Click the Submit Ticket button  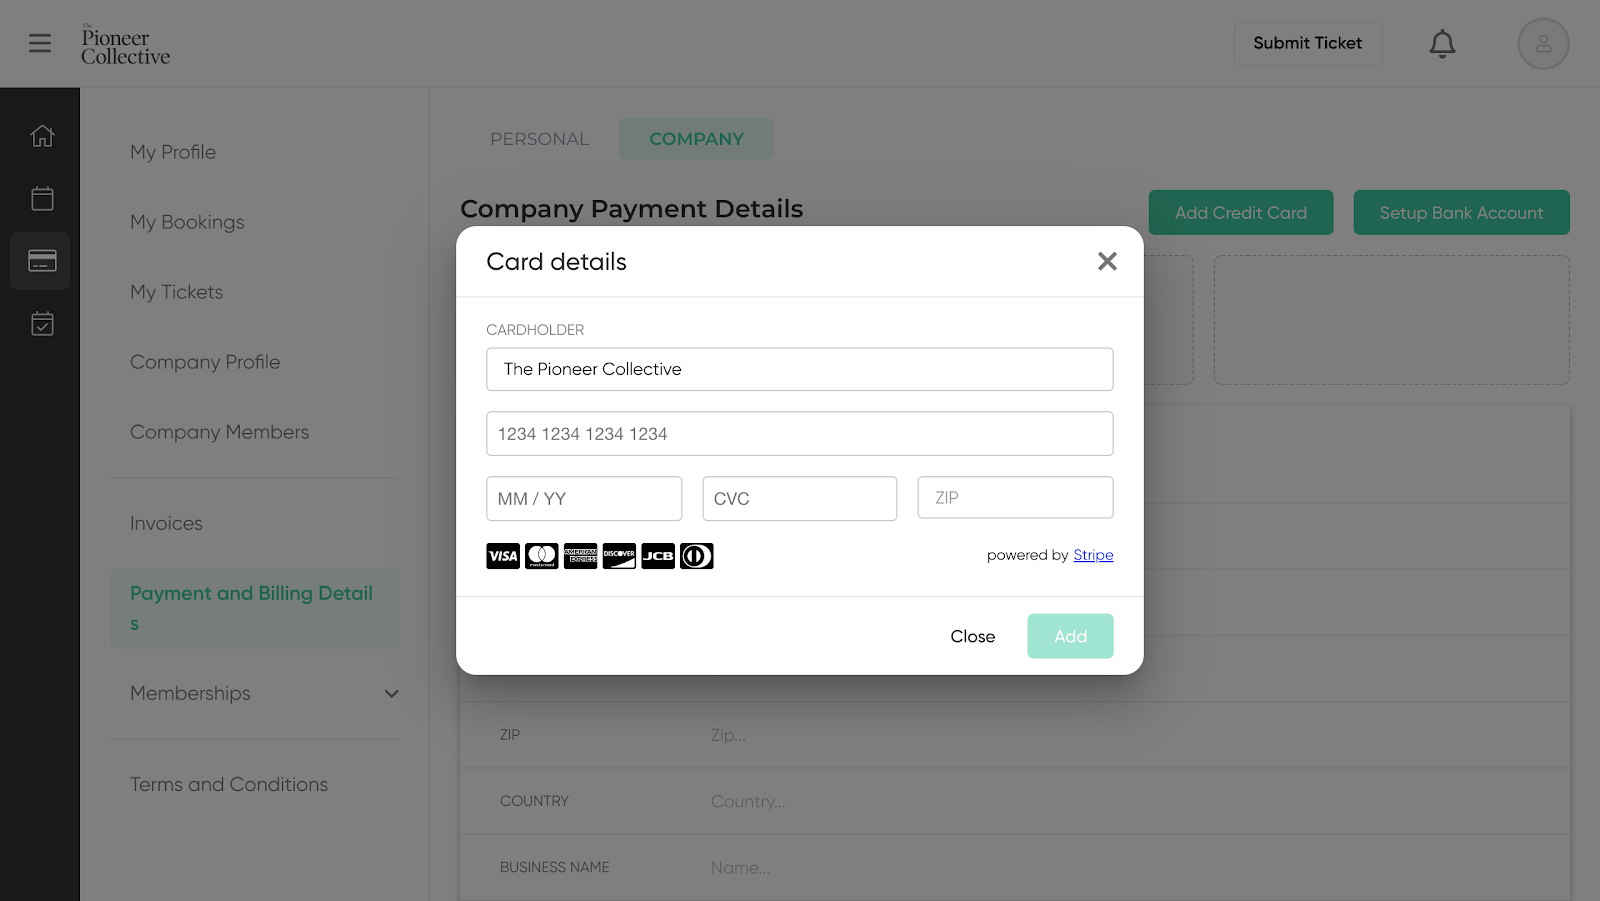[x=1307, y=43]
